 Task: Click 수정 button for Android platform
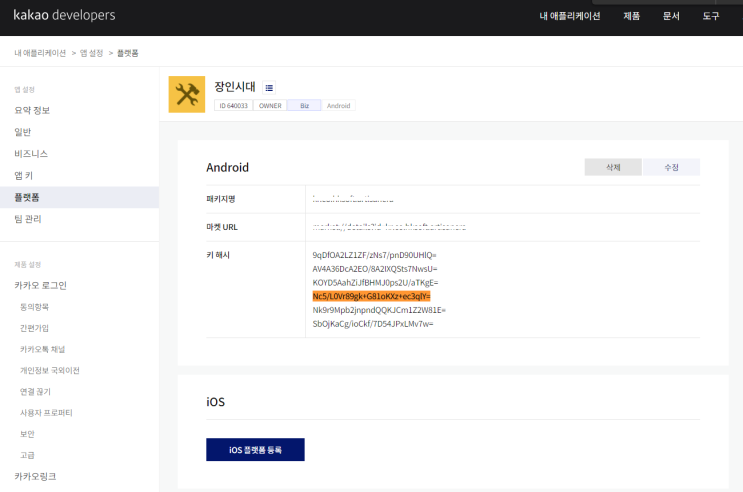671,167
